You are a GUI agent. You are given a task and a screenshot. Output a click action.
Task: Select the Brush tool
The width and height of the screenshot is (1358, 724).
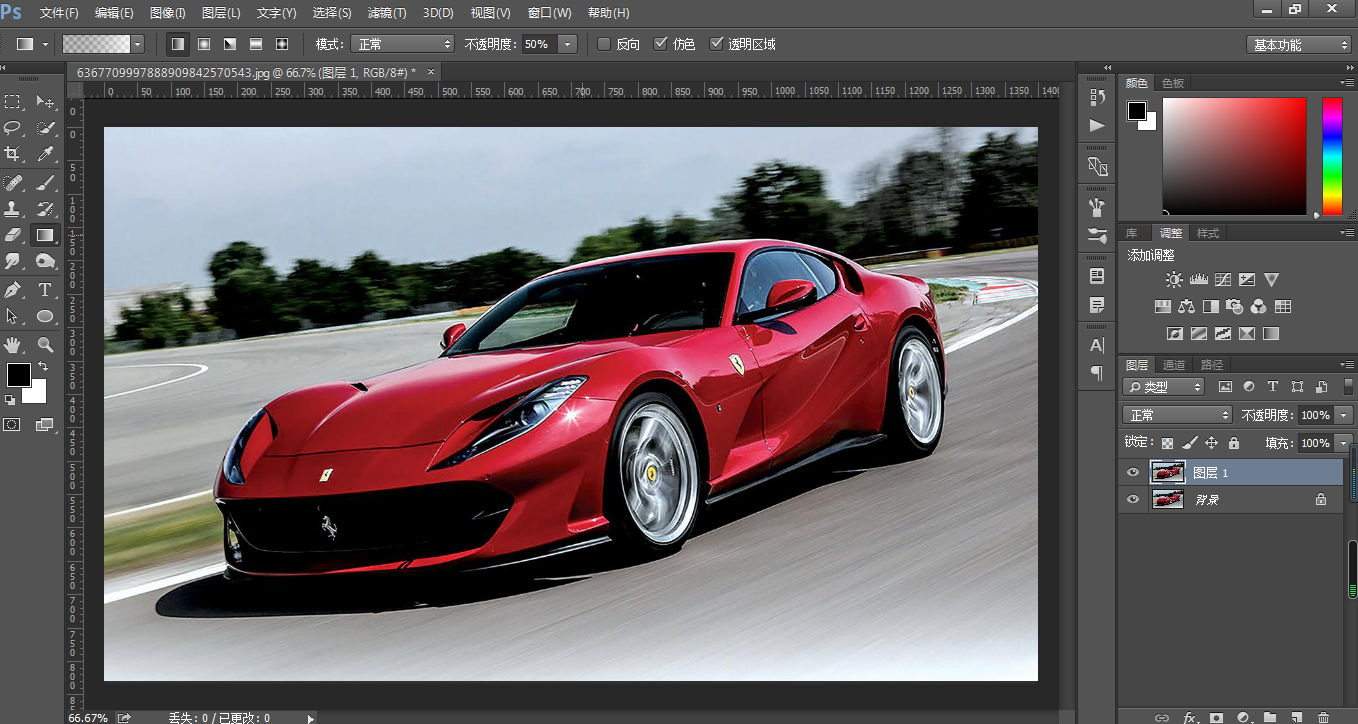[45, 183]
